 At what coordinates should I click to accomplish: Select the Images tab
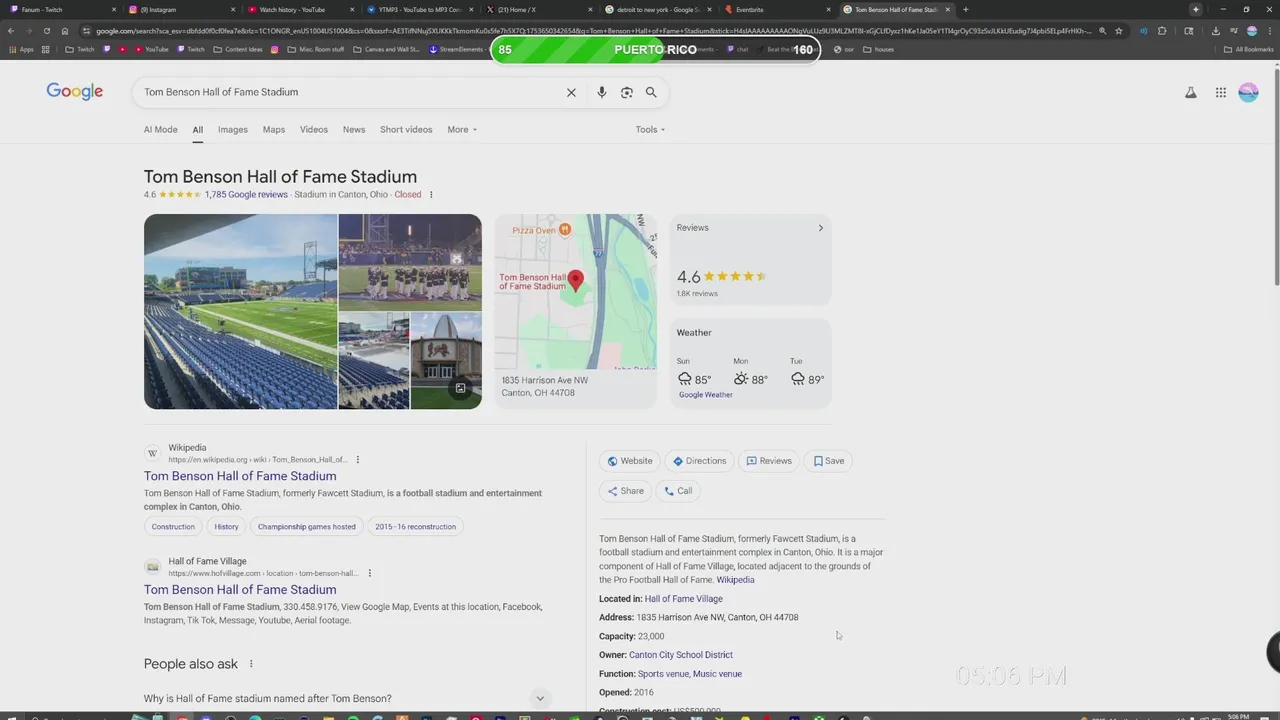(x=232, y=130)
